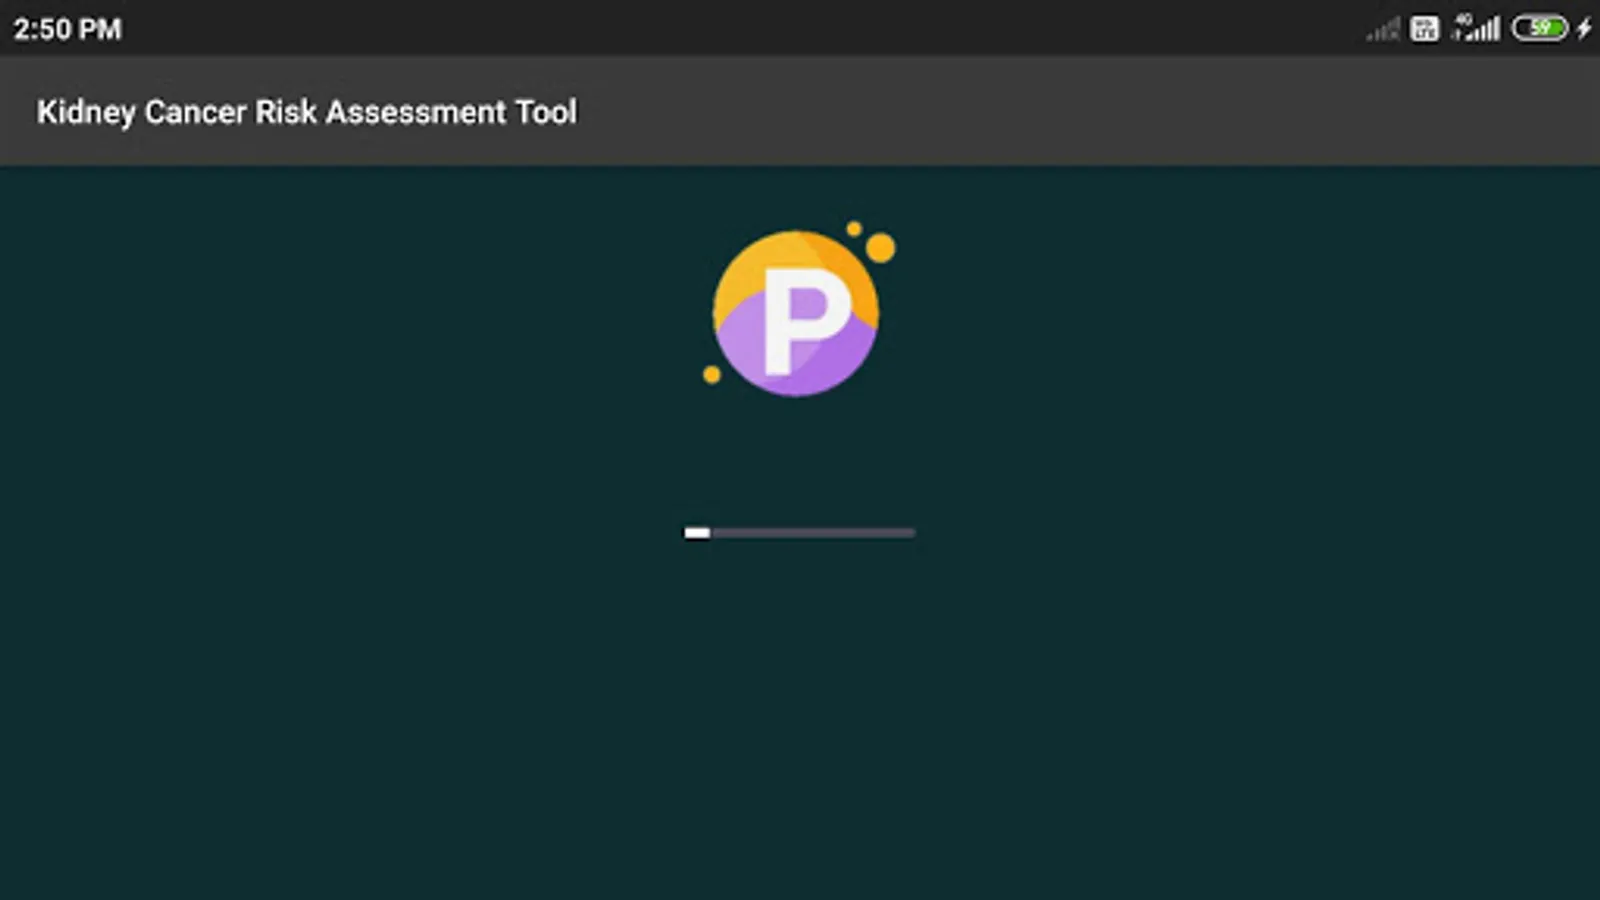1600x900 pixels.
Task: Tap the 4G signal strength icon
Action: coord(1476,28)
